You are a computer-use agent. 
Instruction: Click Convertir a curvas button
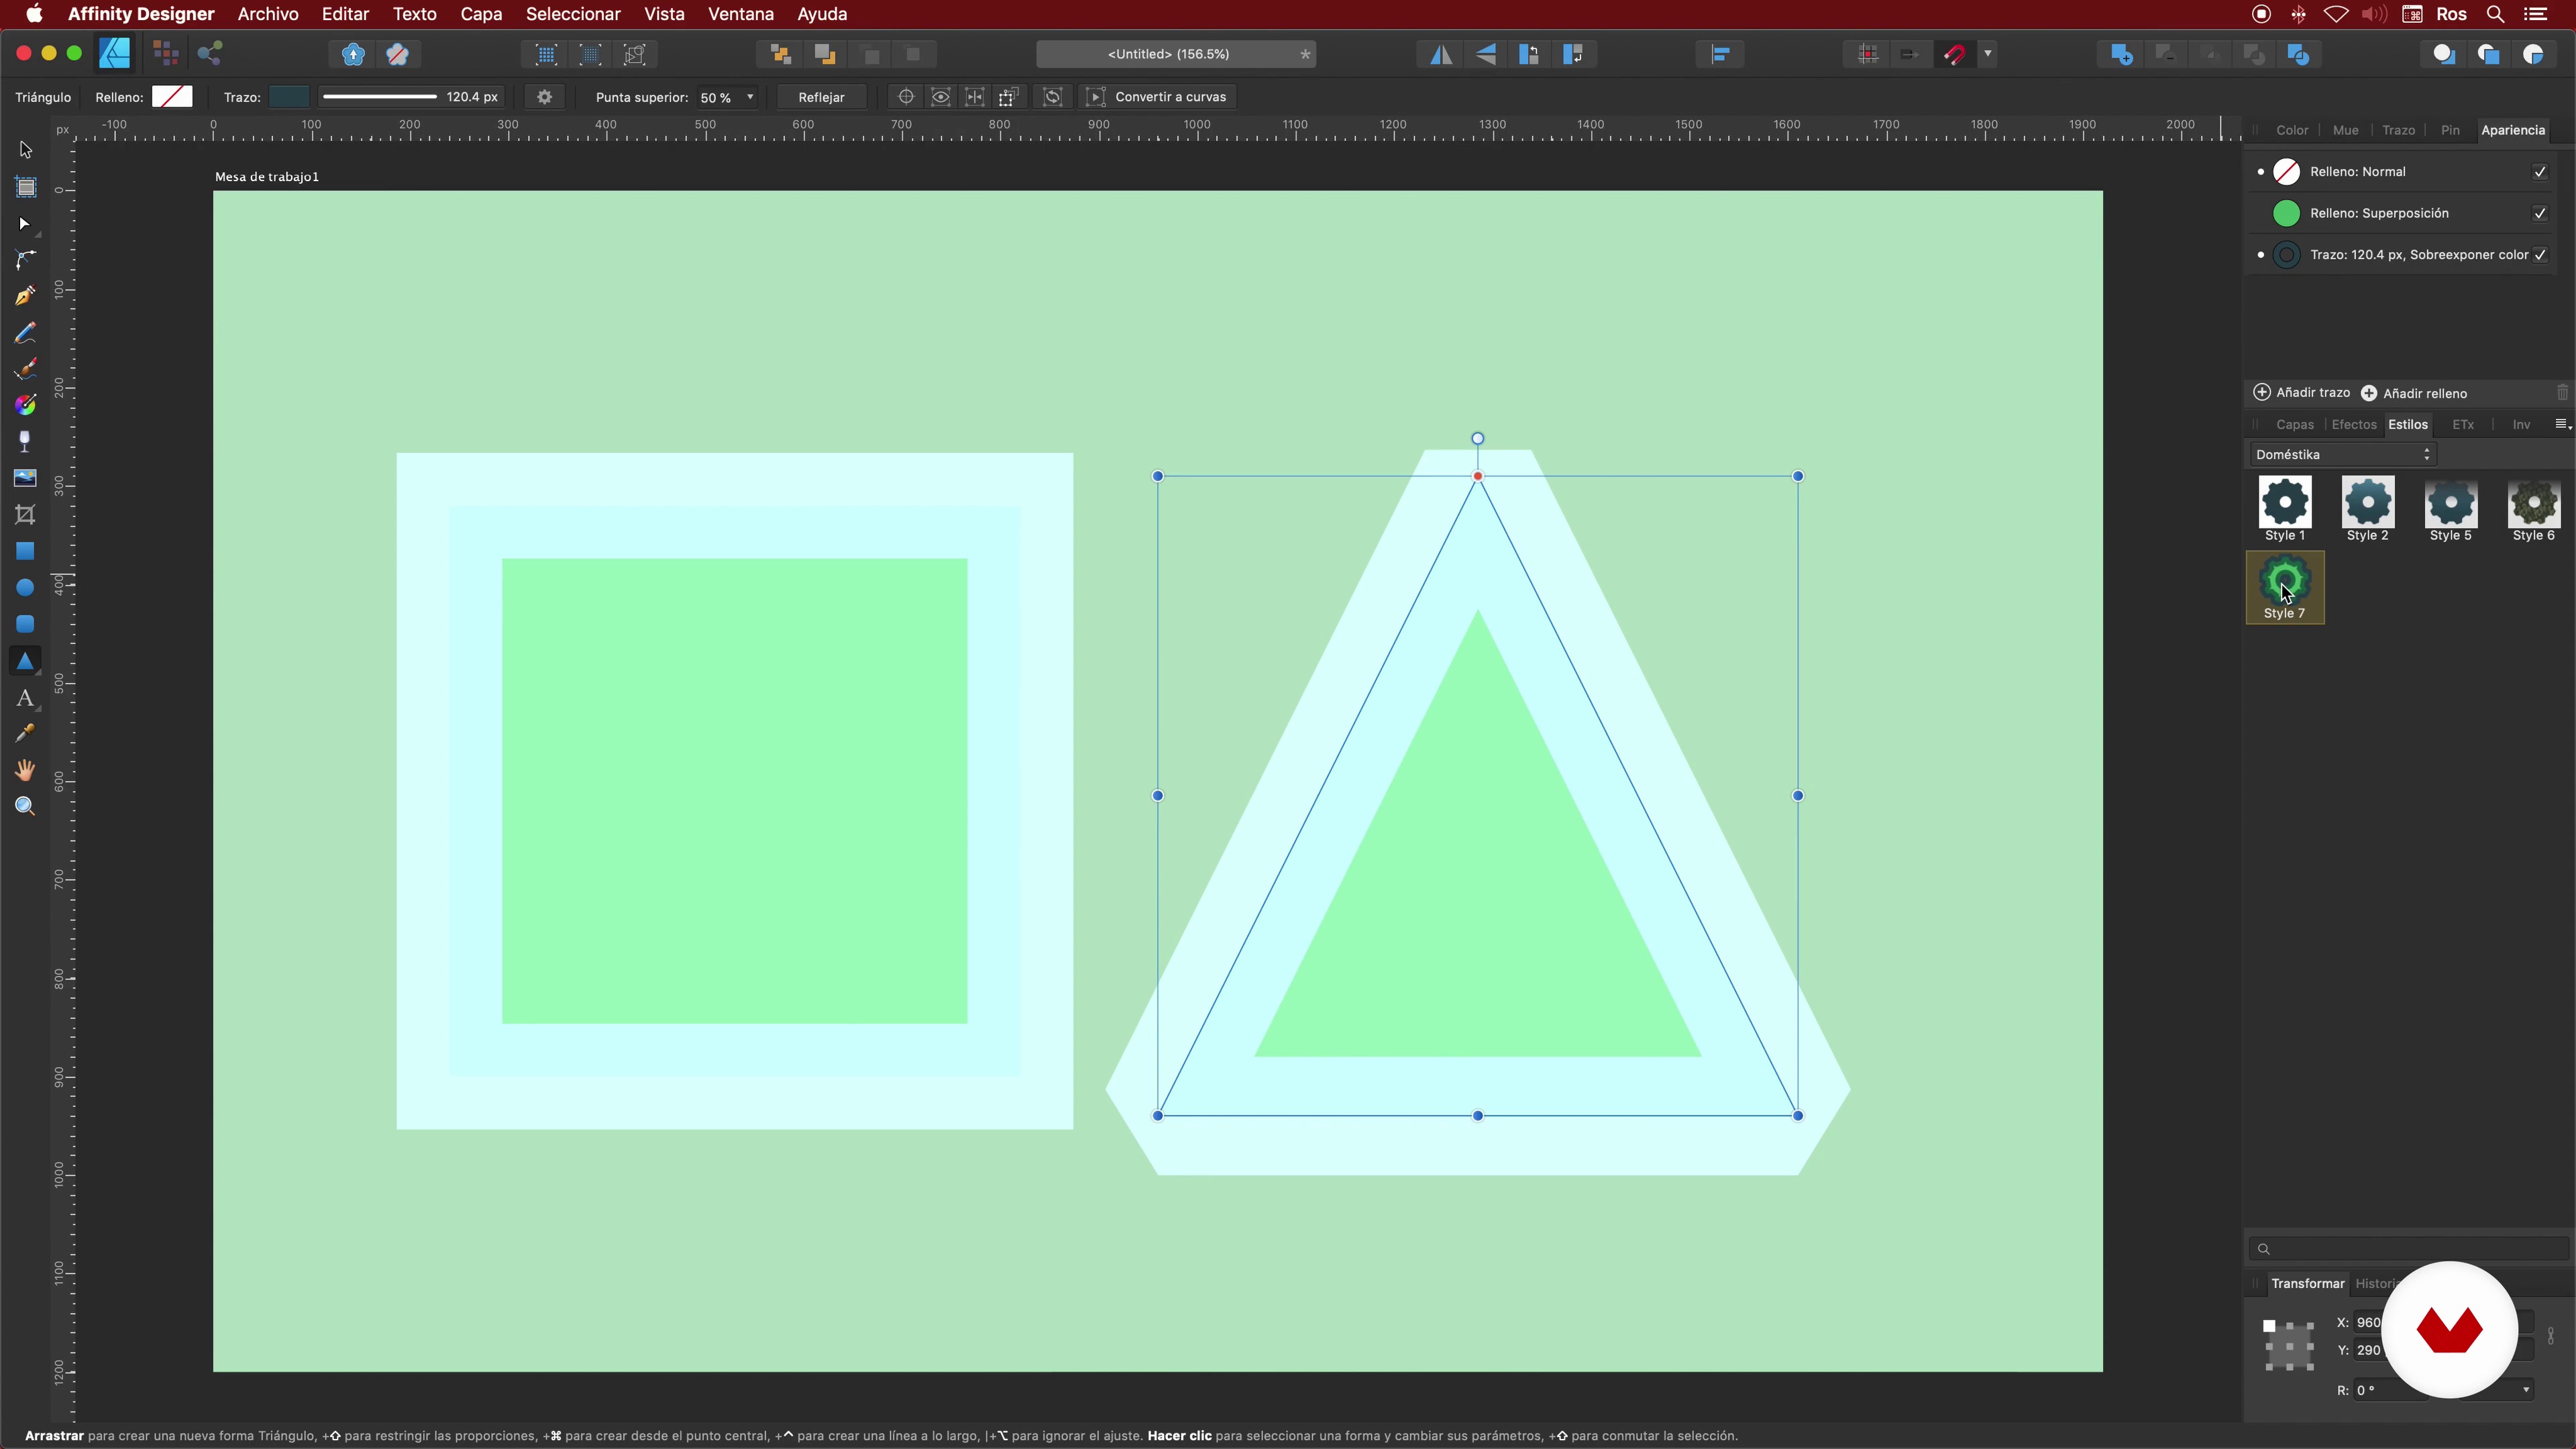tap(1158, 97)
